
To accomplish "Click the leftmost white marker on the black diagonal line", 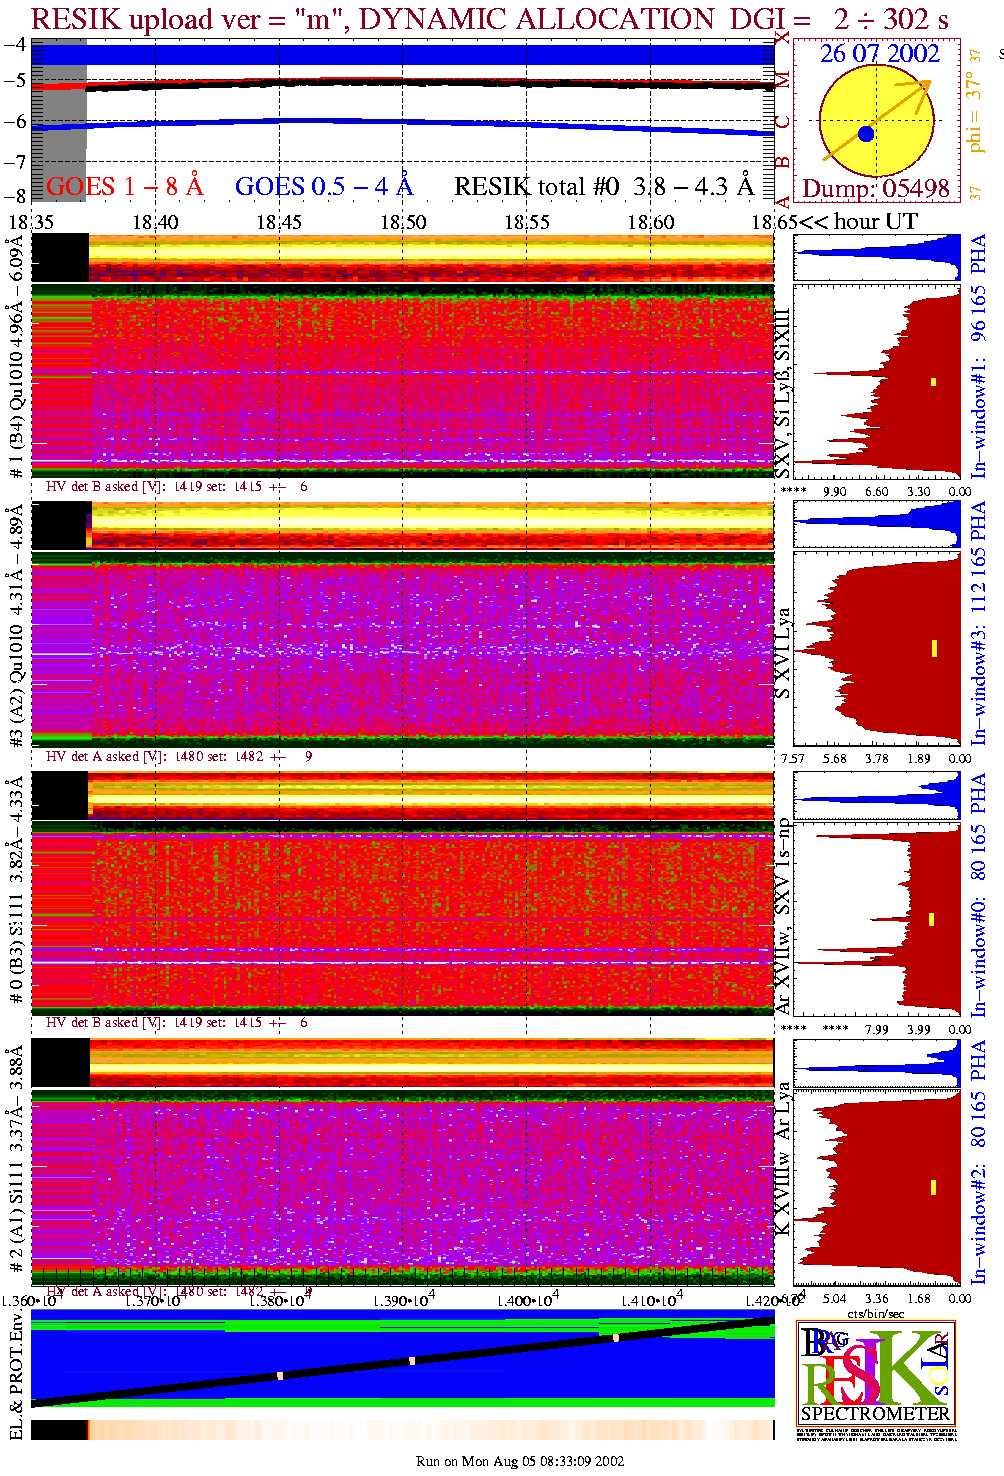I will (280, 1376).
